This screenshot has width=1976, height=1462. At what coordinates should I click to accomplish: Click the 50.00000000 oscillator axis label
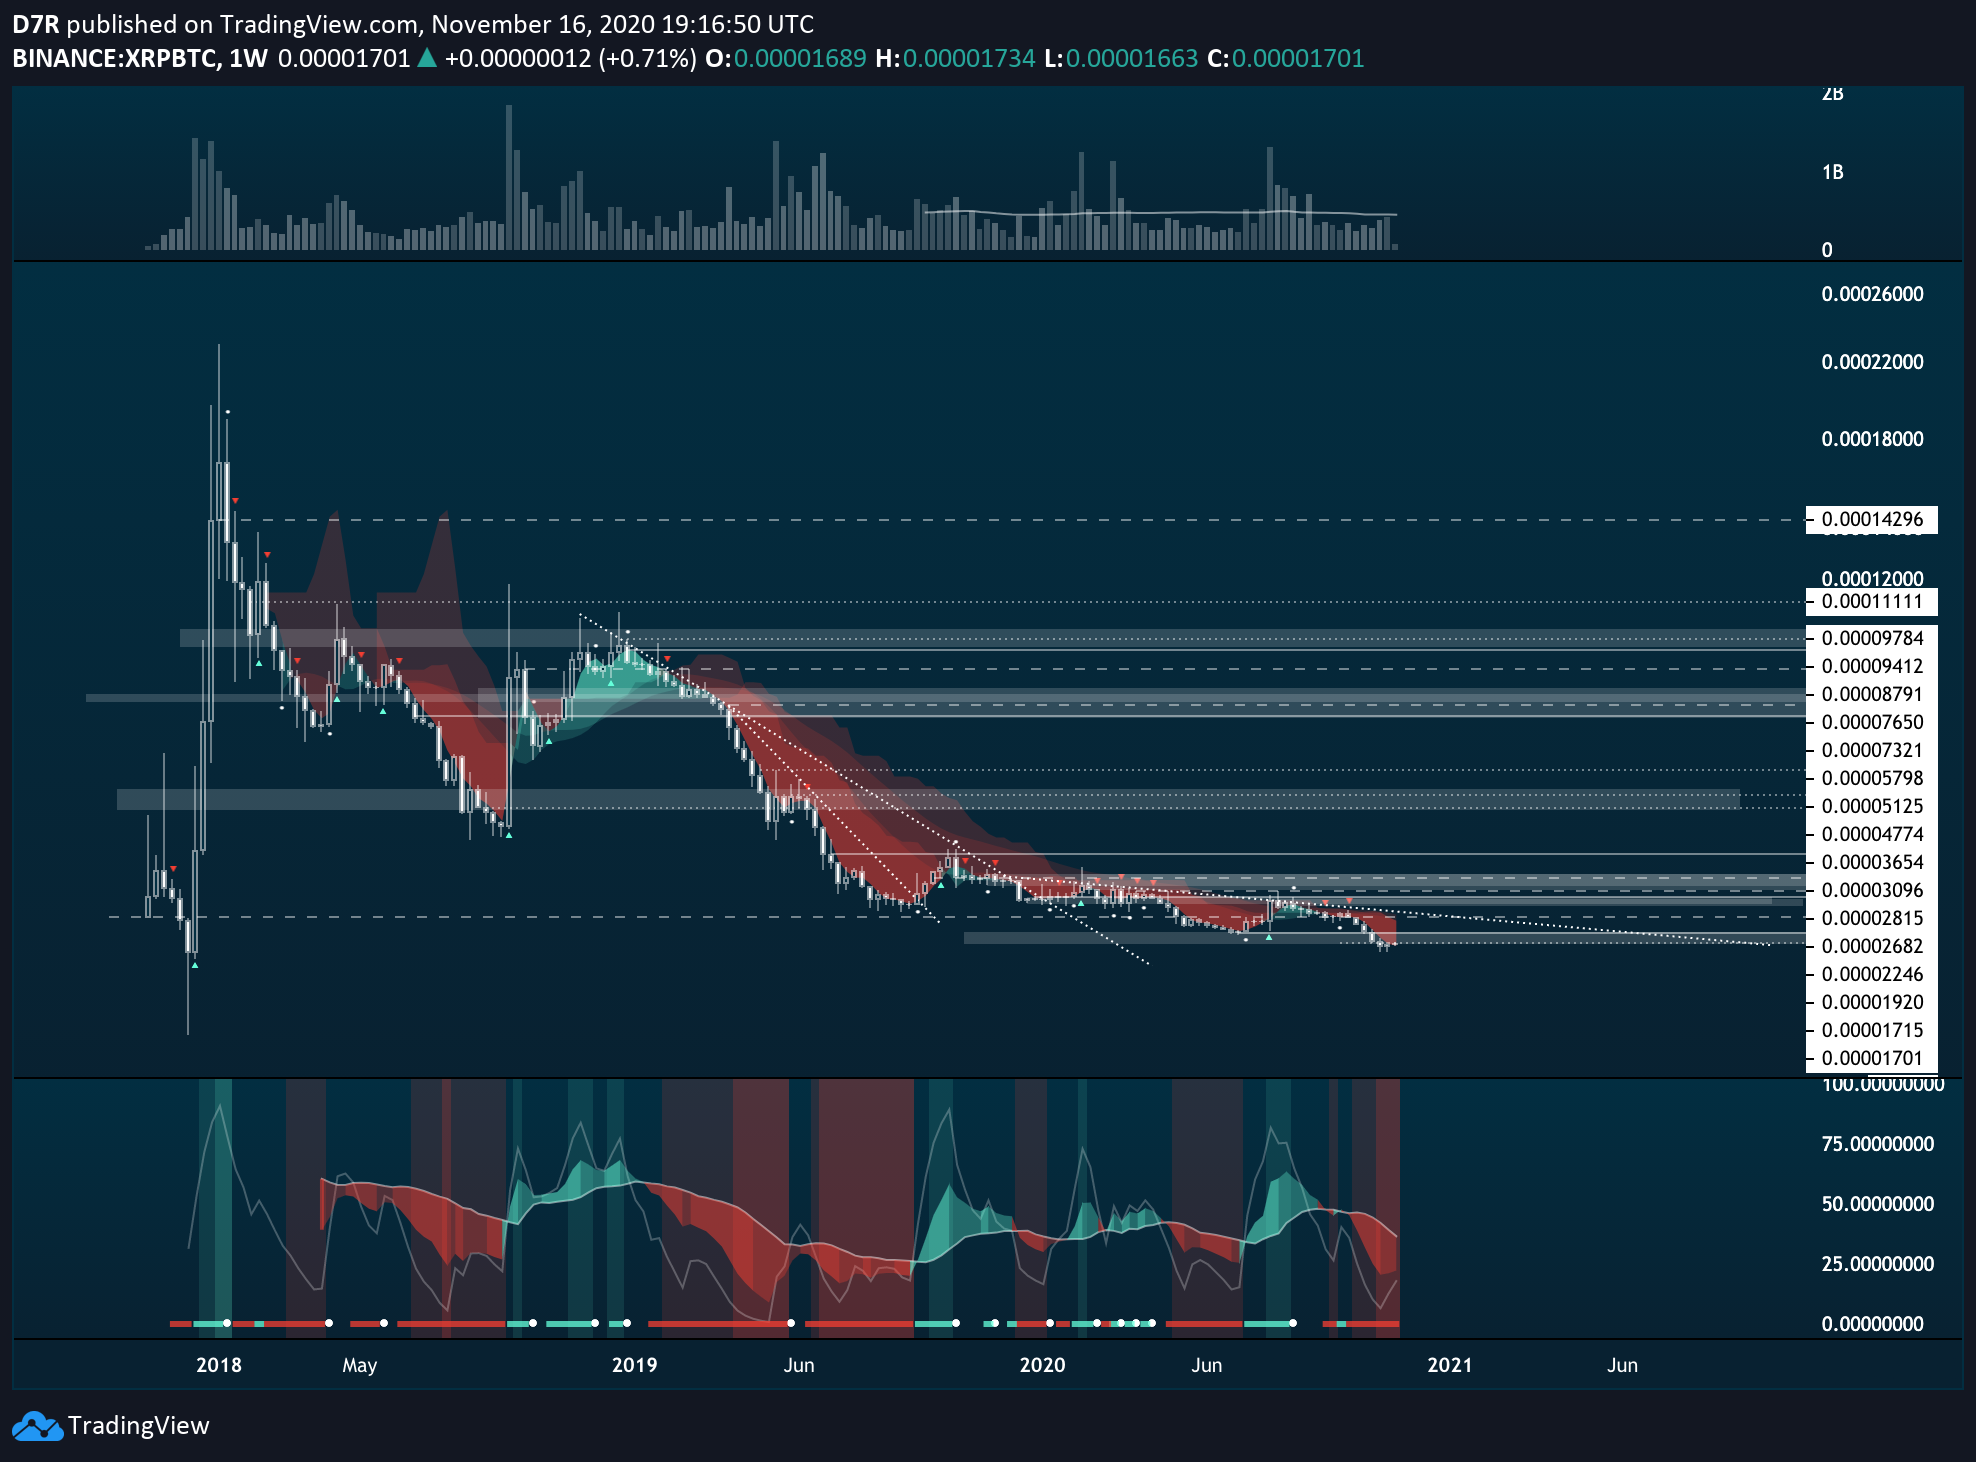(1877, 1204)
